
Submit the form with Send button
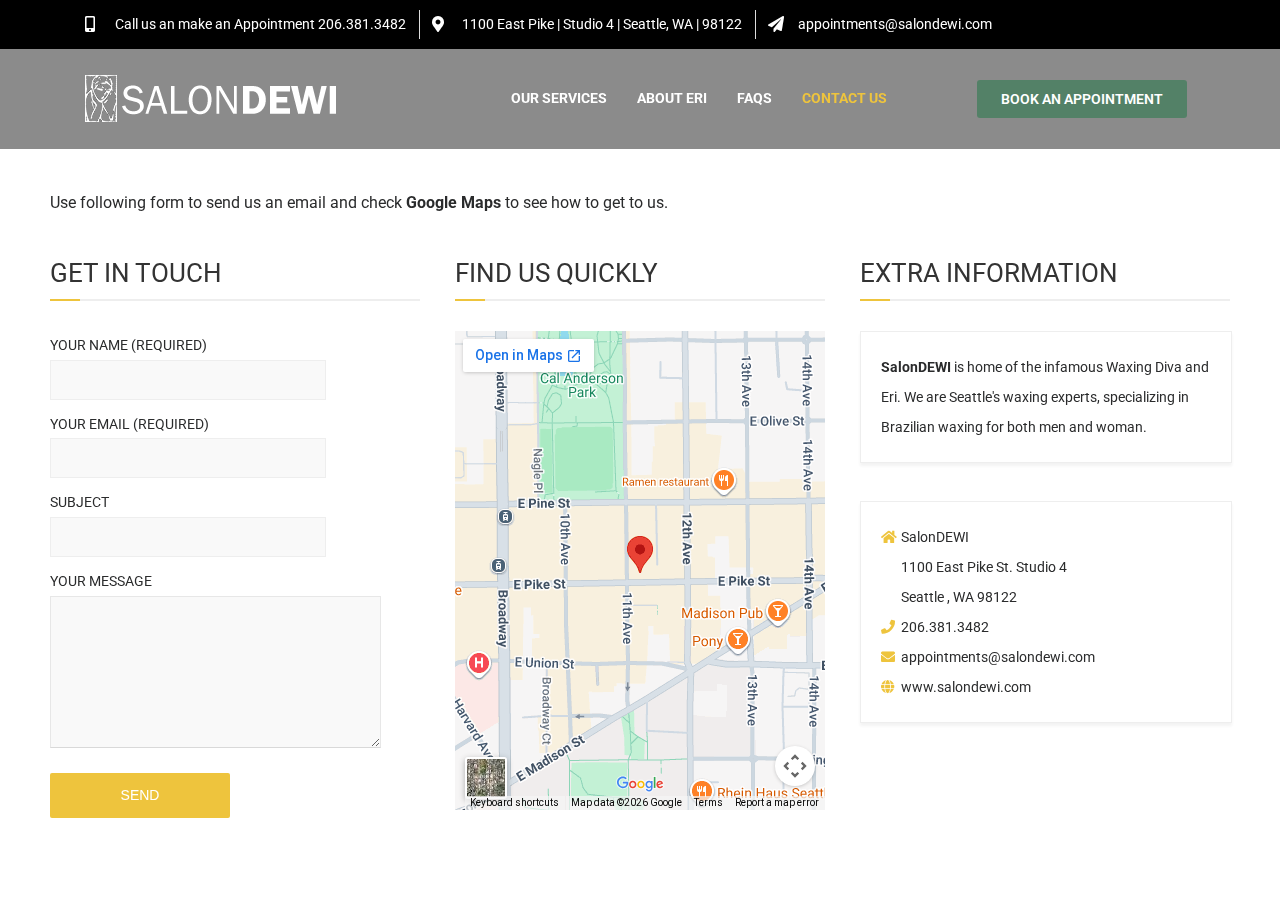[x=140, y=795]
